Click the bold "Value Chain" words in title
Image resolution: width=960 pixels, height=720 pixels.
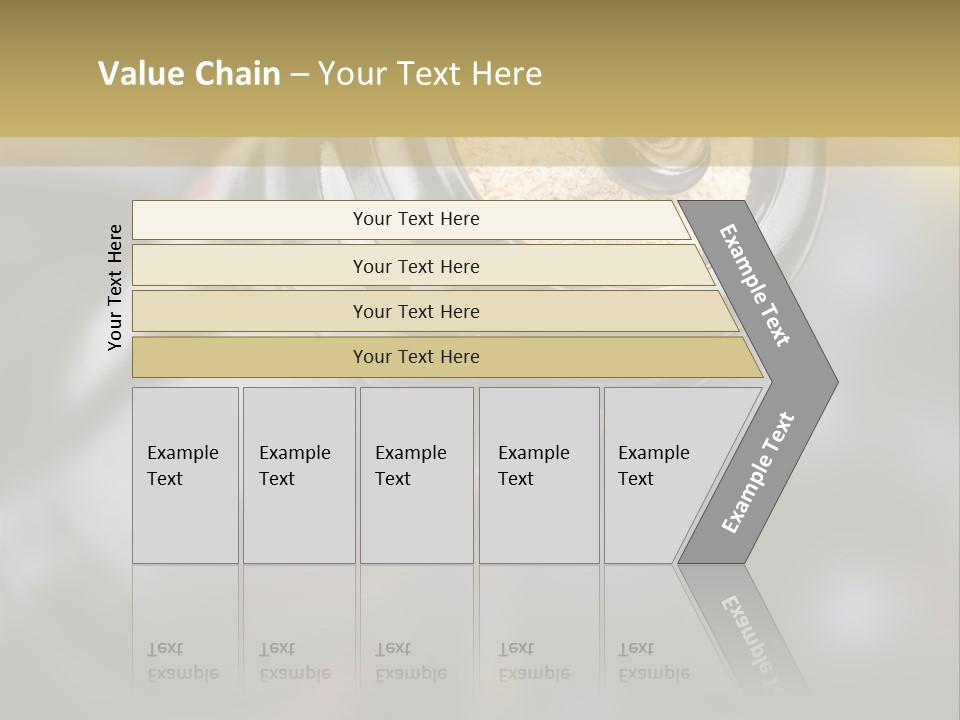click(189, 74)
